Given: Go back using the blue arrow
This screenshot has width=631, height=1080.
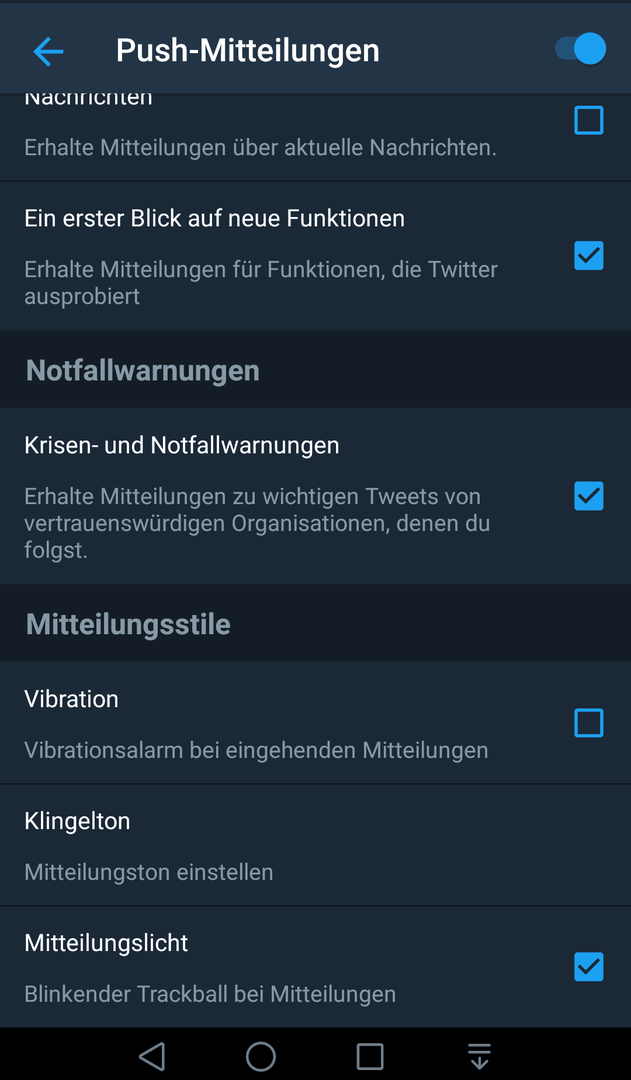Looking at the screenshot, I should pyautogui.click(x=48, y=51).
